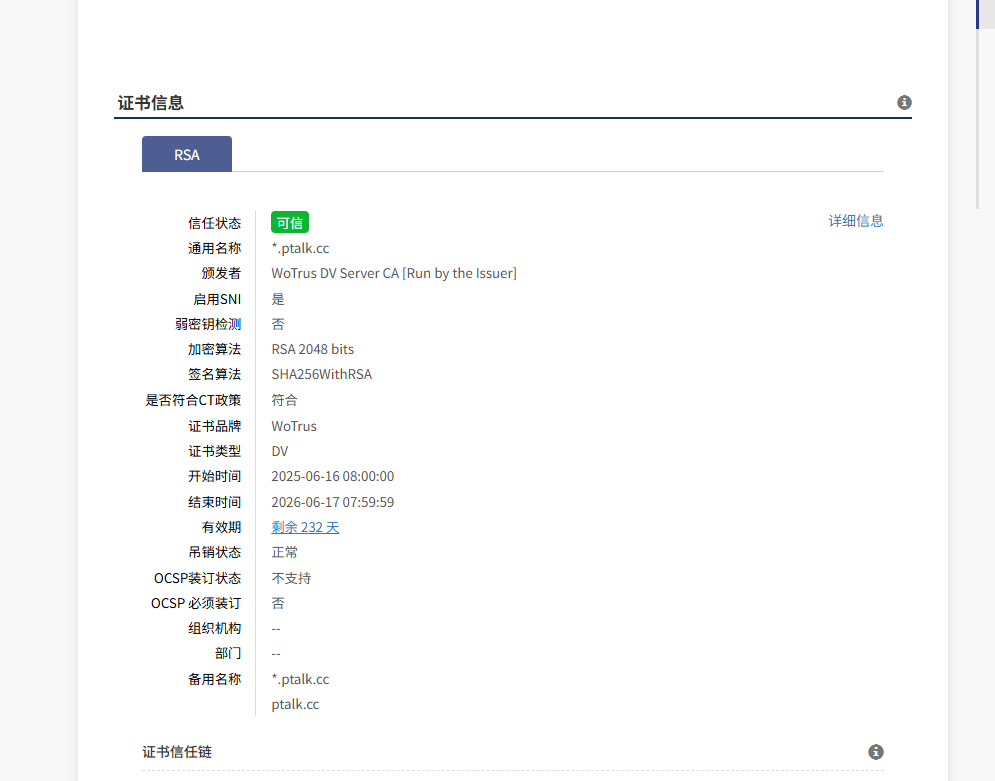Click the 不支持 OCSP stapling value

[x=291, y=579]
